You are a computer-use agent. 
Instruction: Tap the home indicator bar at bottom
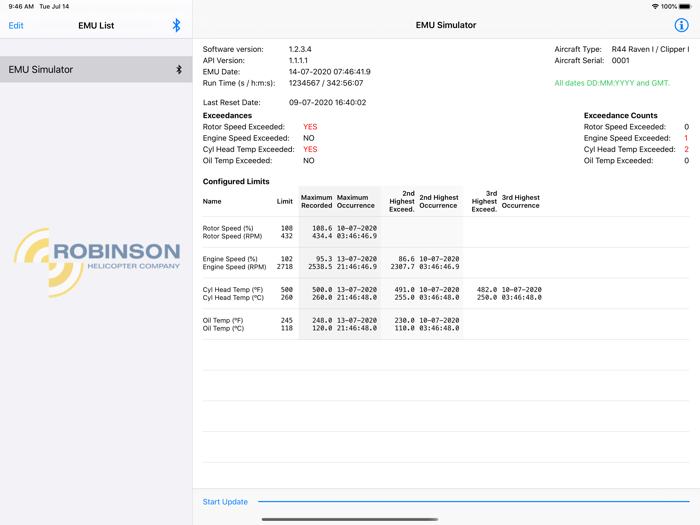click(350, 519)
